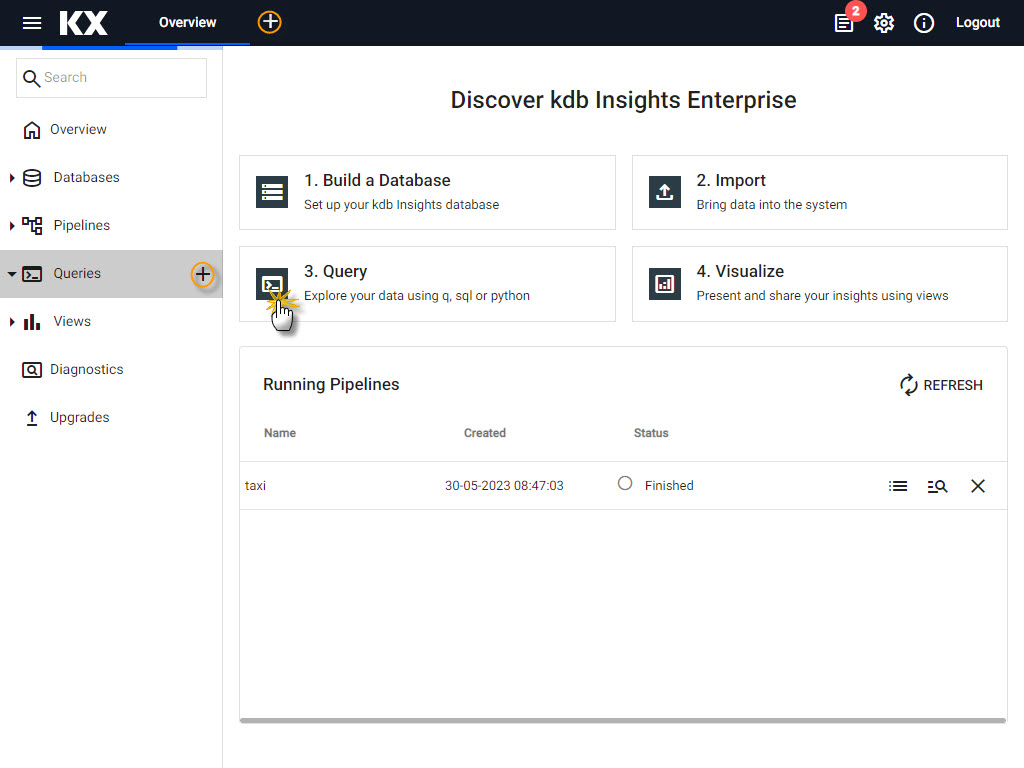Switch to the Overview tab

click(187, 22)
